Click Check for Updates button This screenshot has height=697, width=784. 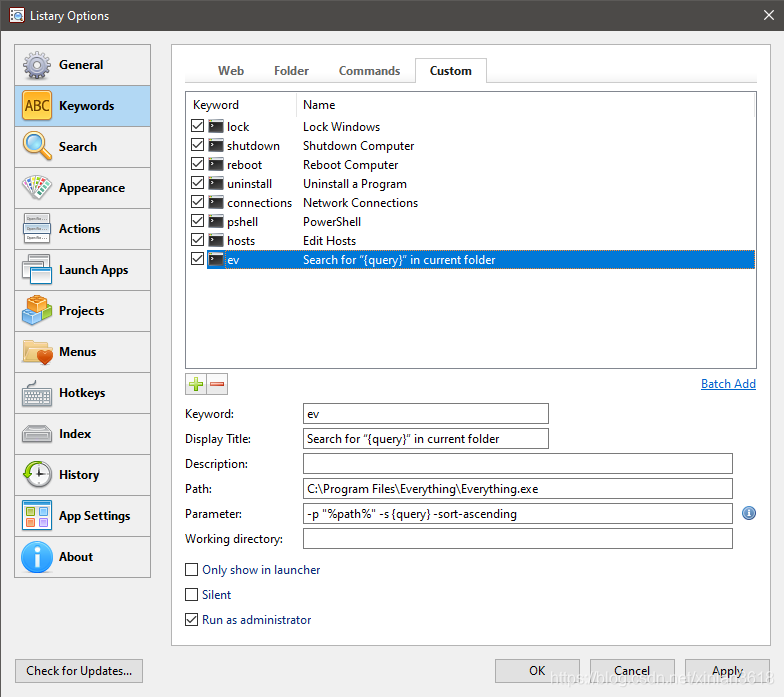tap(79, 671)
